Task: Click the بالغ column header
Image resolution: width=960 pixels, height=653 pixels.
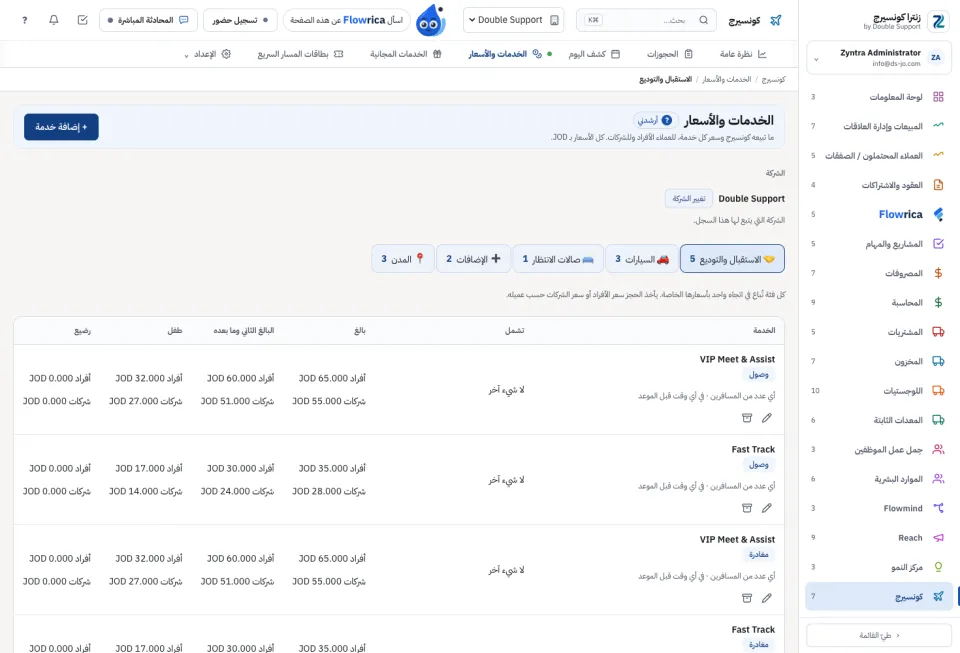Action: 360,330
